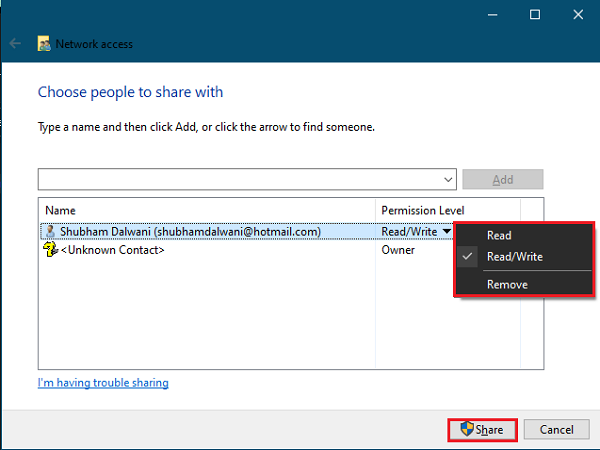The image size is (600, 450).
Task: Select the Shubham Dalwani user icon
Action: tap(49, 232)
